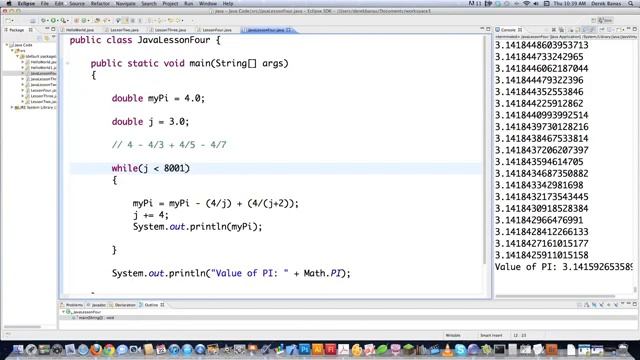
Task: Open VLC cone icon in dock
Action: click(x=448, y=350)
